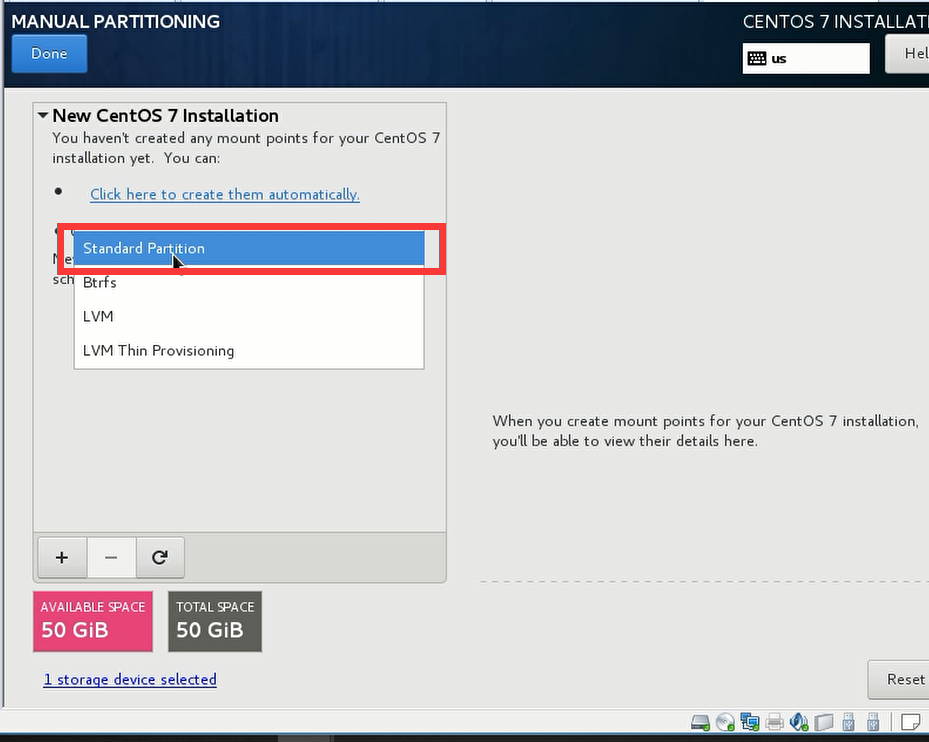
Task: Open the 1 storage device selected link
Action: coord(130,679)
